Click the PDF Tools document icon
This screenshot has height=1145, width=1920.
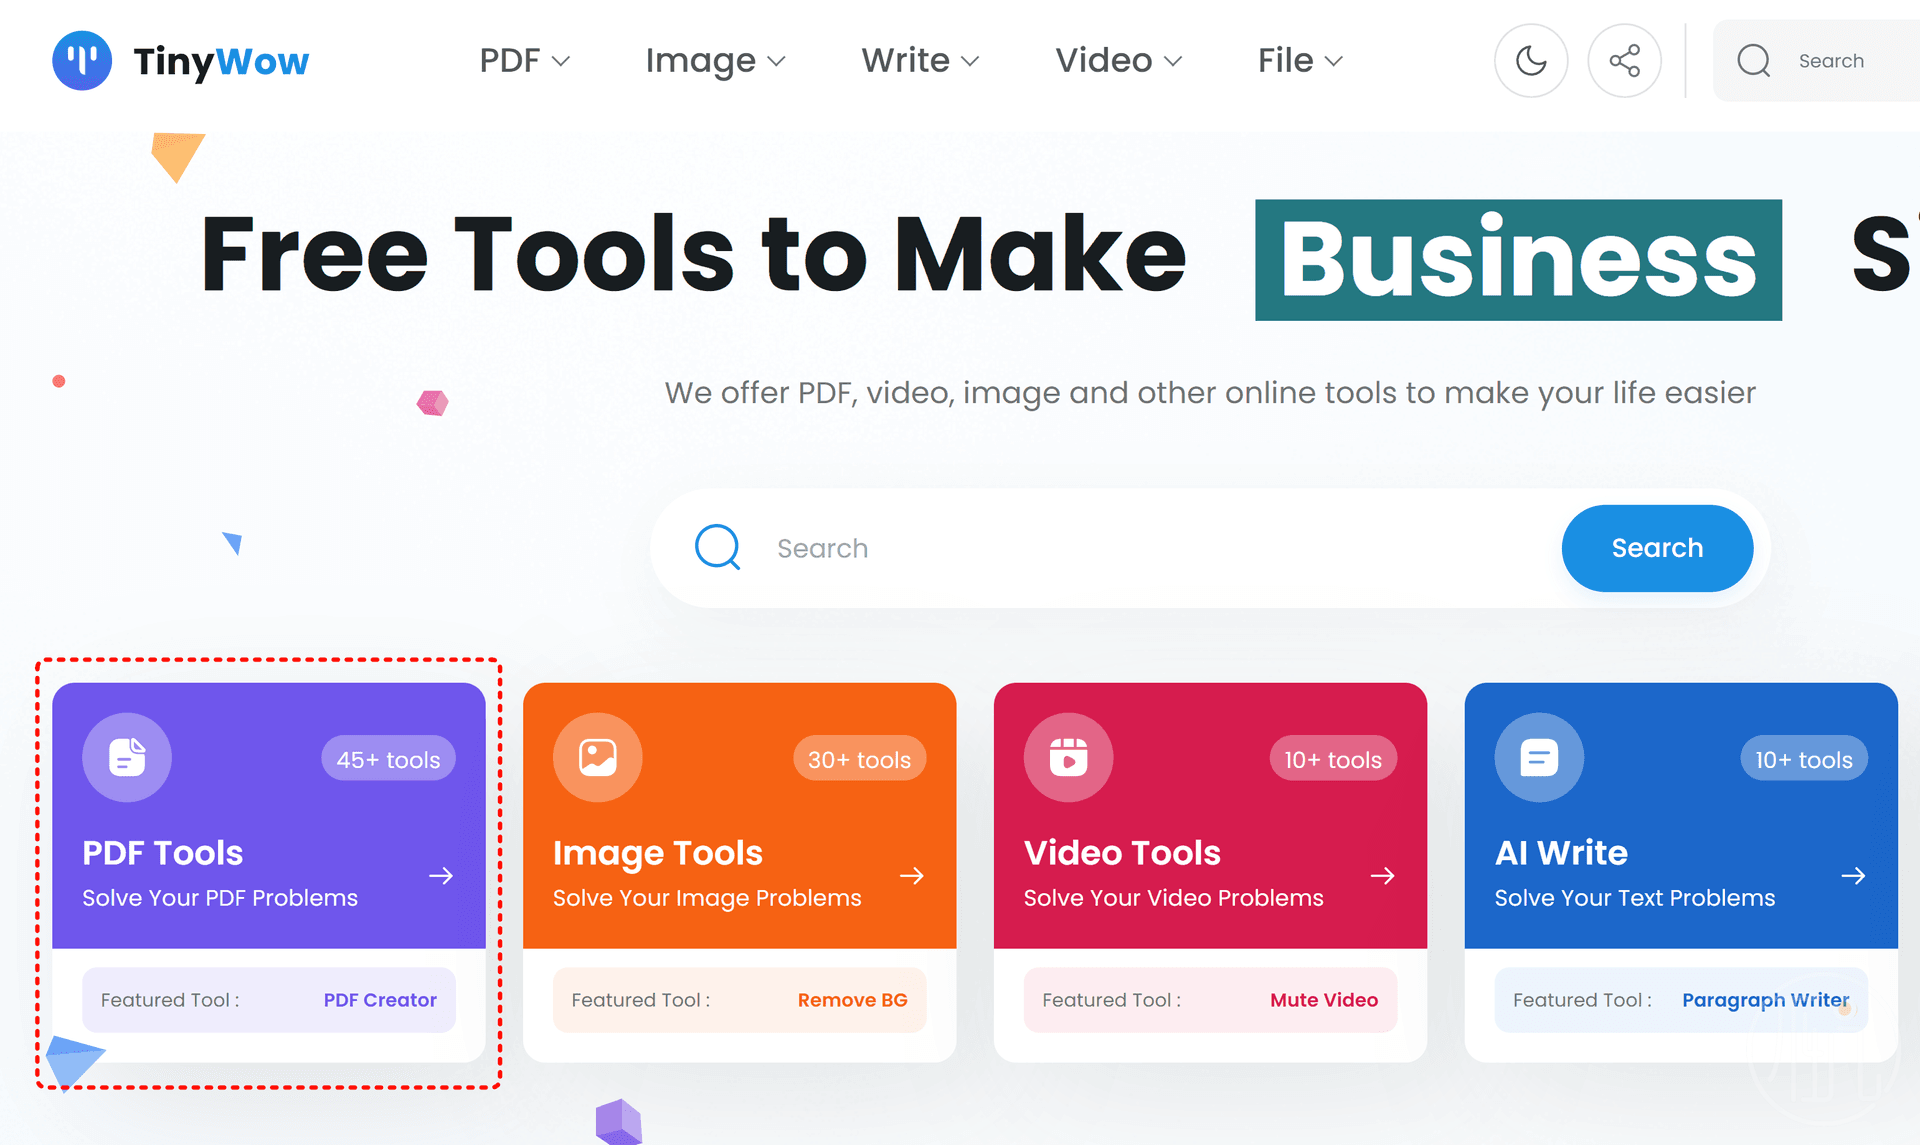pyautogui.click(x=127, y=757)
